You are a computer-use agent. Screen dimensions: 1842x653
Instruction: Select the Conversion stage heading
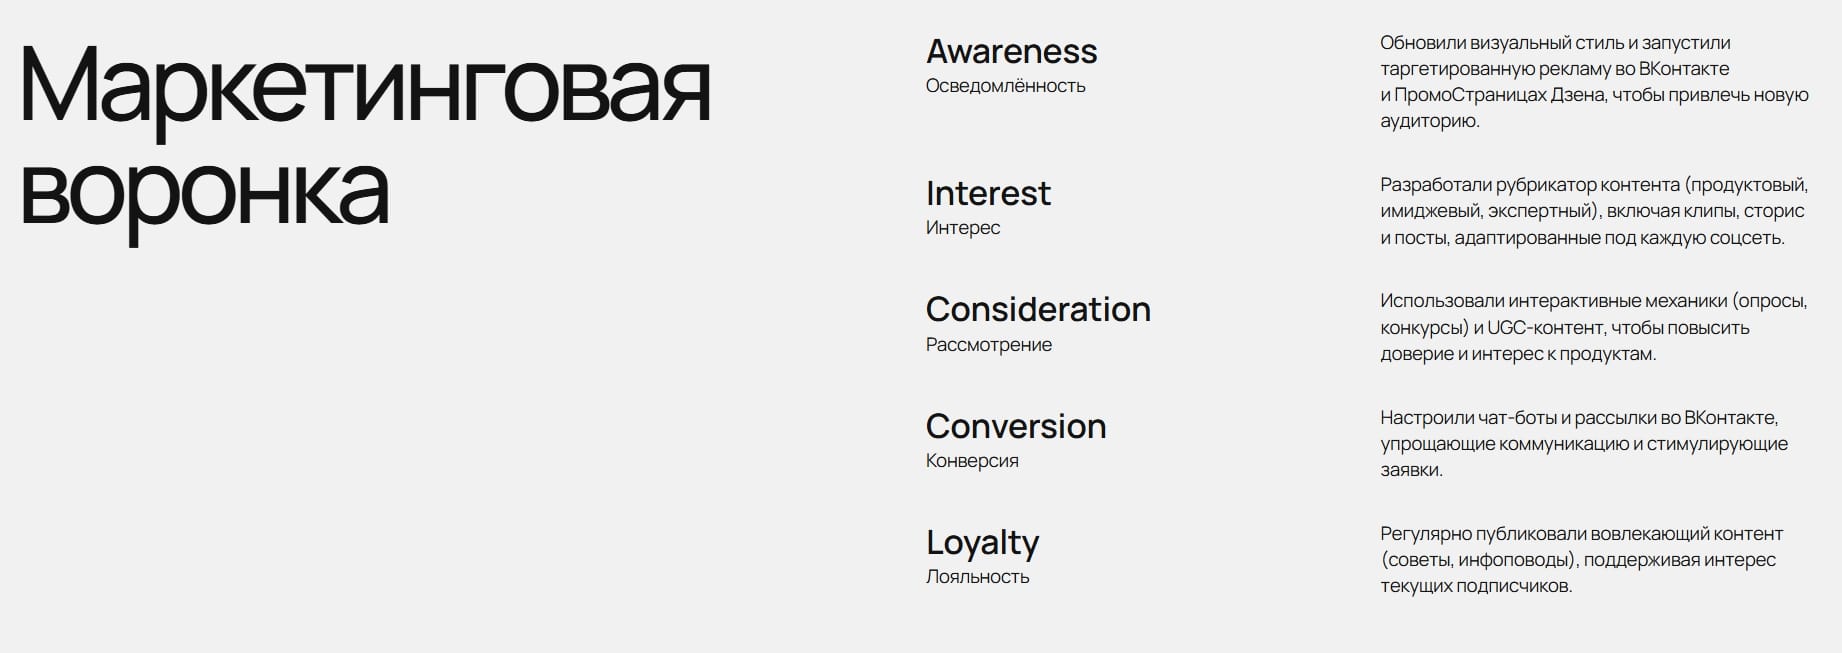coord(1015,426)
